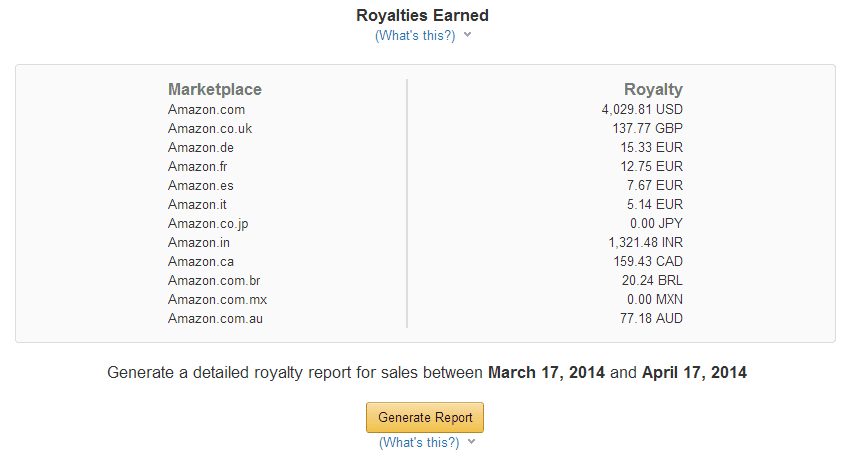This screenshot has width=851, height=462.
Task: Expand the chevron beside the Royalties Earned help link
Action: click(467, 35)
